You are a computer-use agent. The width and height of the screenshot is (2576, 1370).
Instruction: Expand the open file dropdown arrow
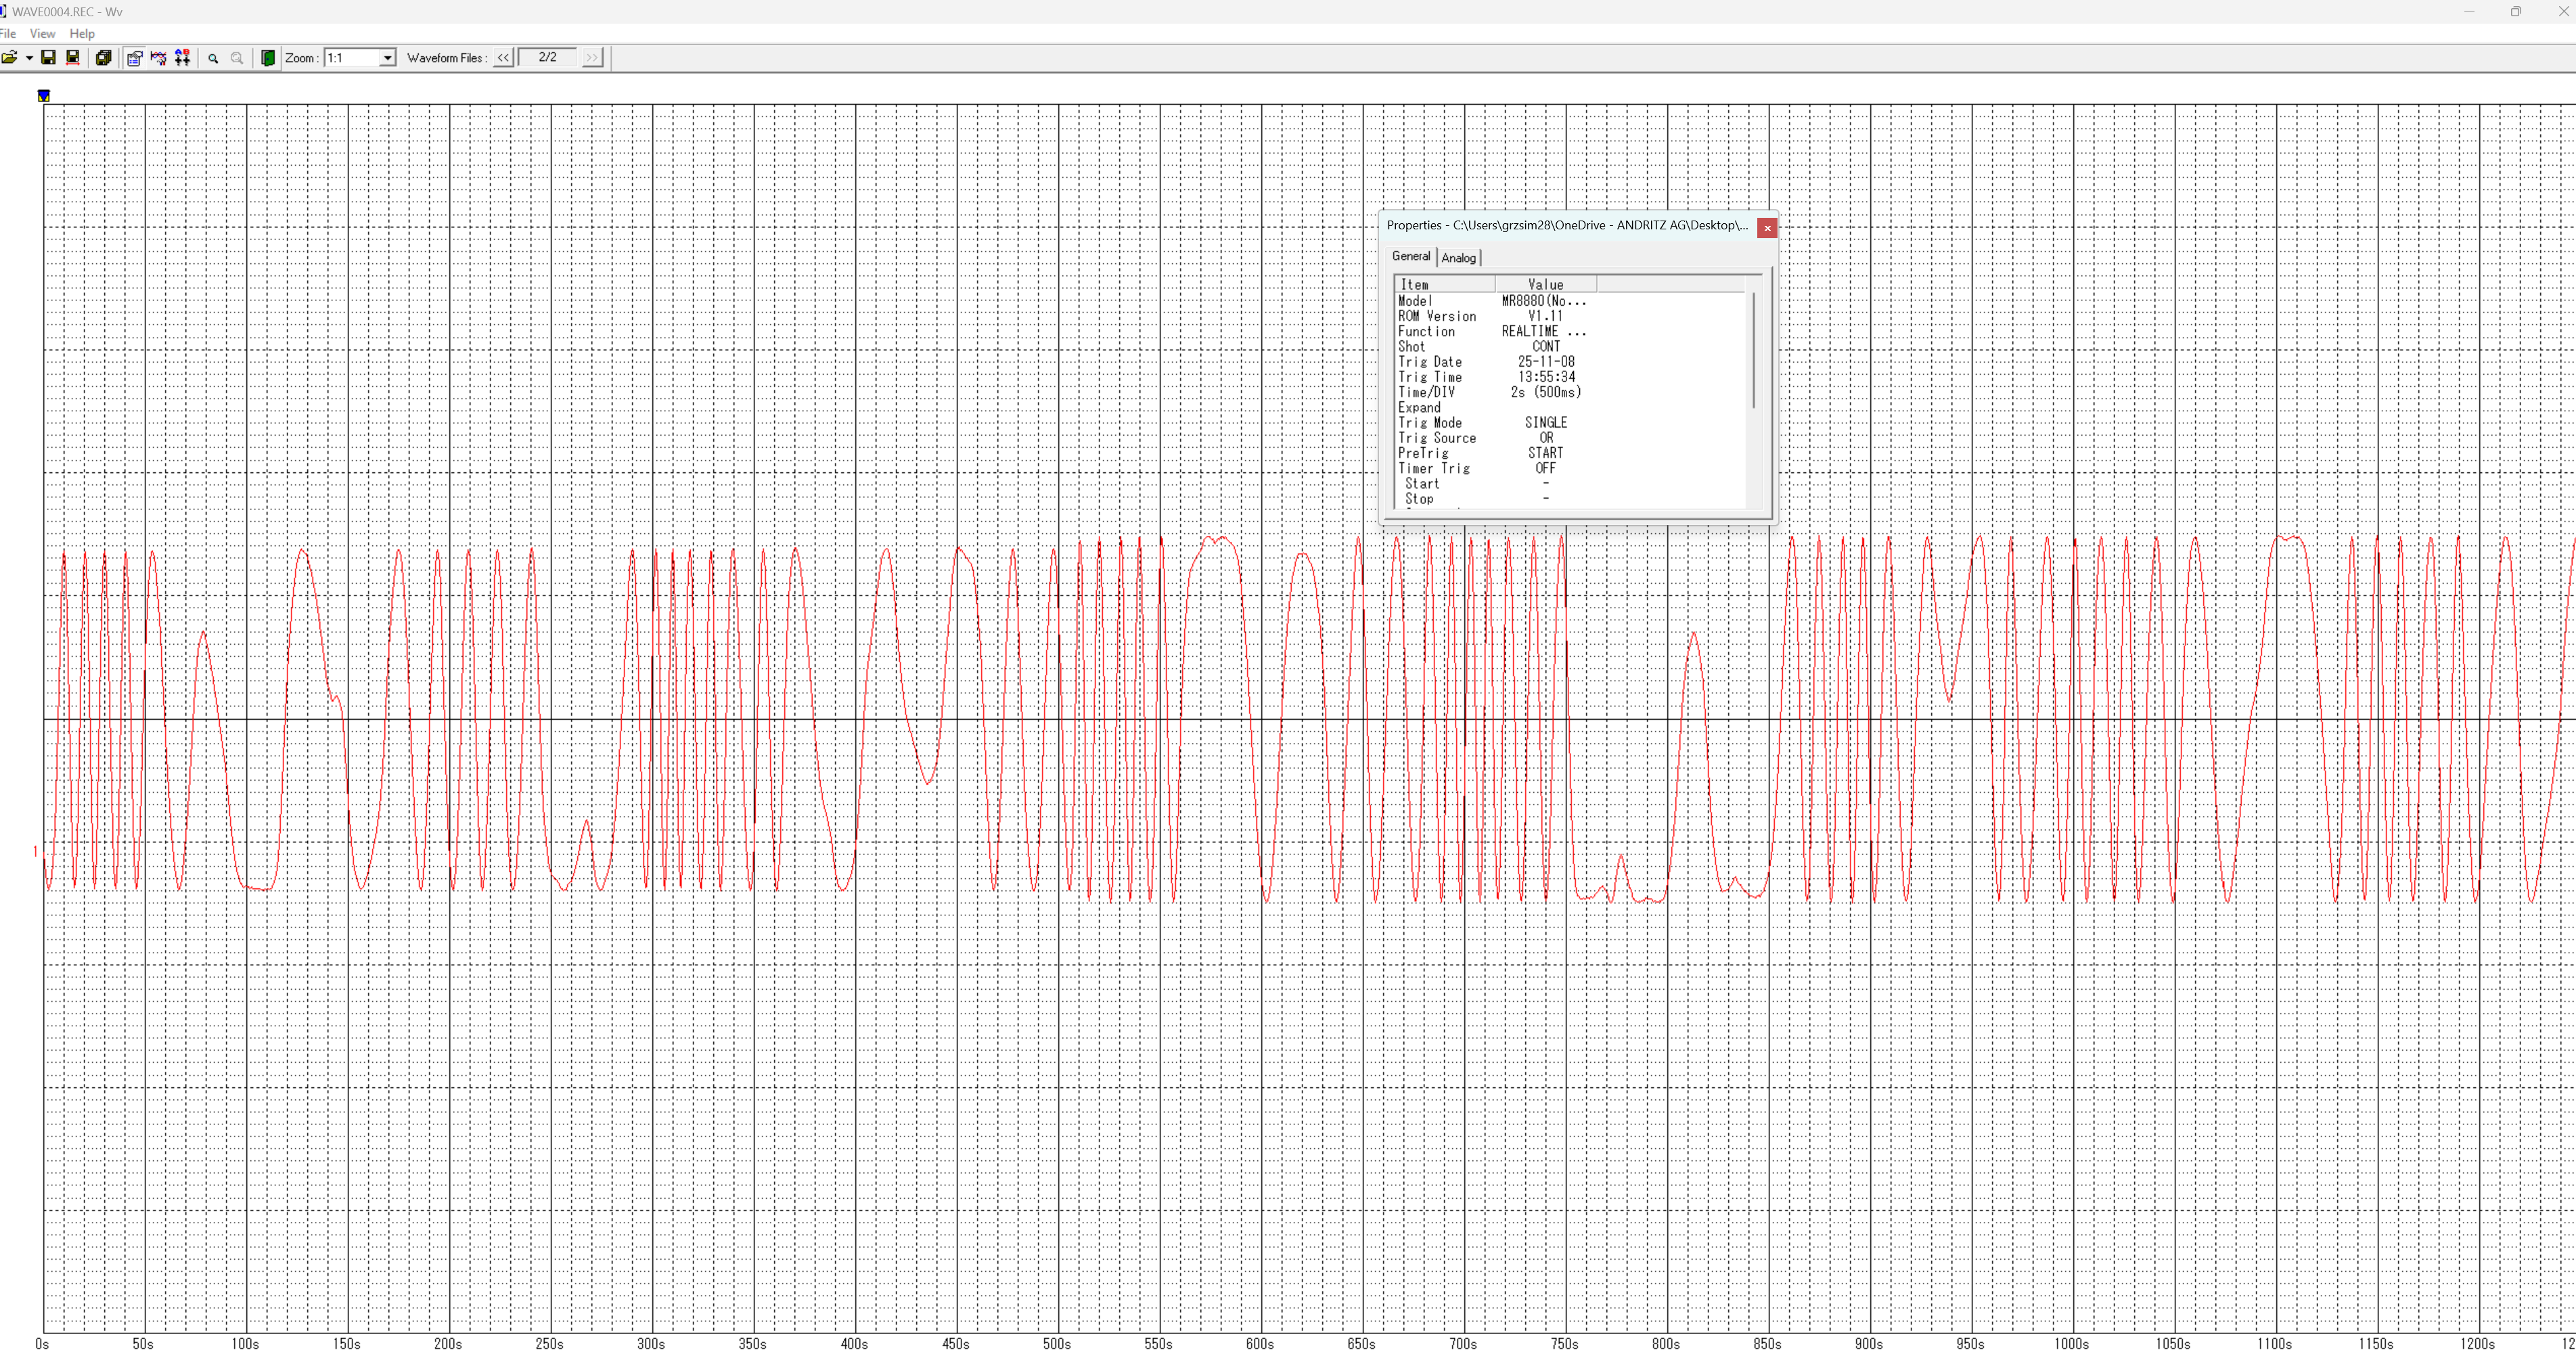click(29, 58)
